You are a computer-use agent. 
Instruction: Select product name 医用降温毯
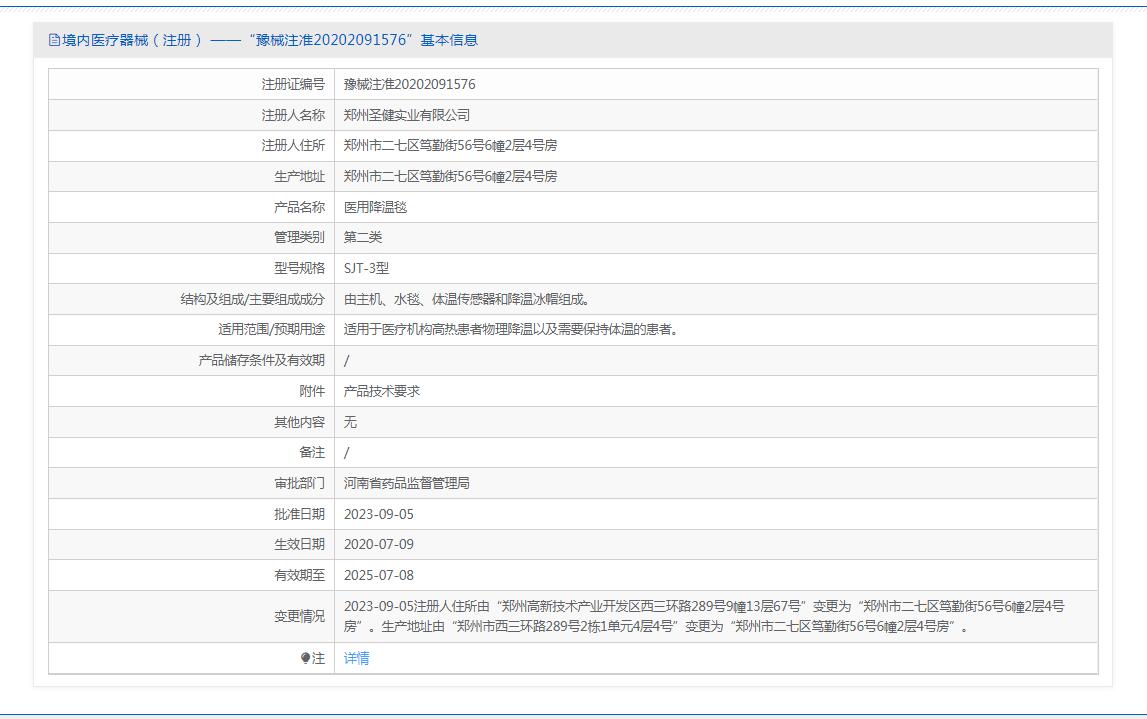375,207
